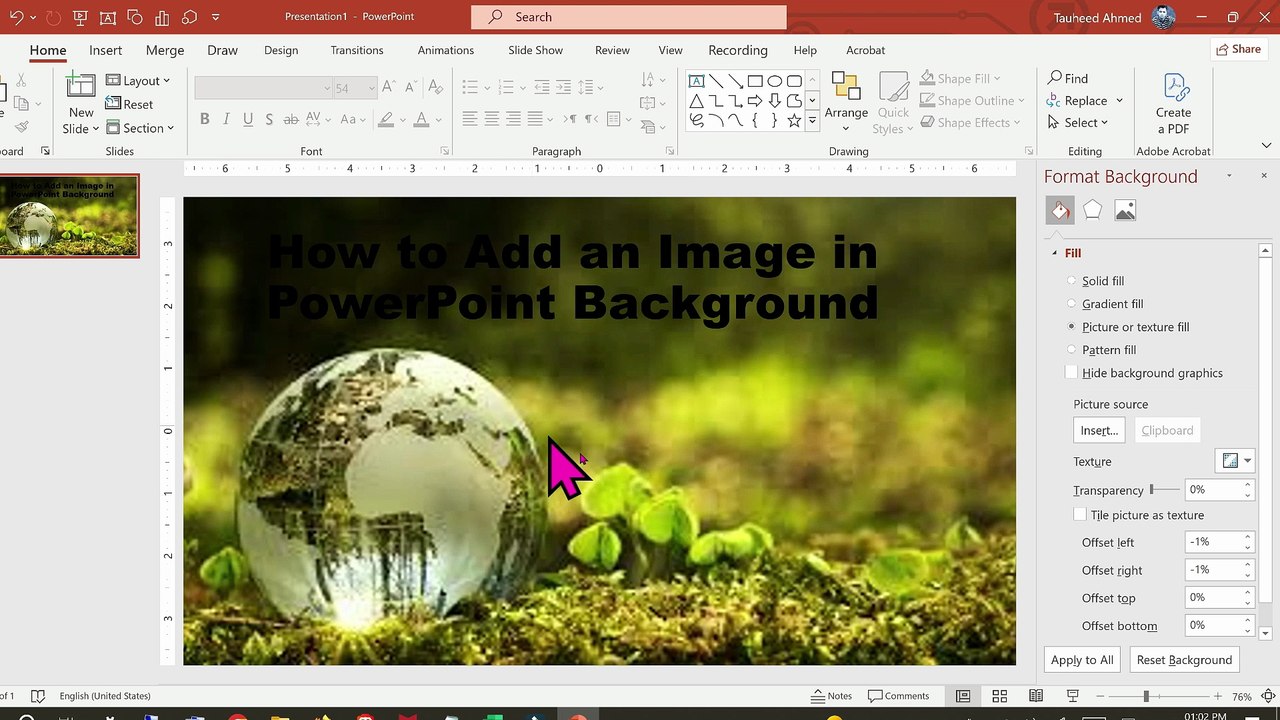Select Picture or texture fill option

click(x=1072, y=327)
